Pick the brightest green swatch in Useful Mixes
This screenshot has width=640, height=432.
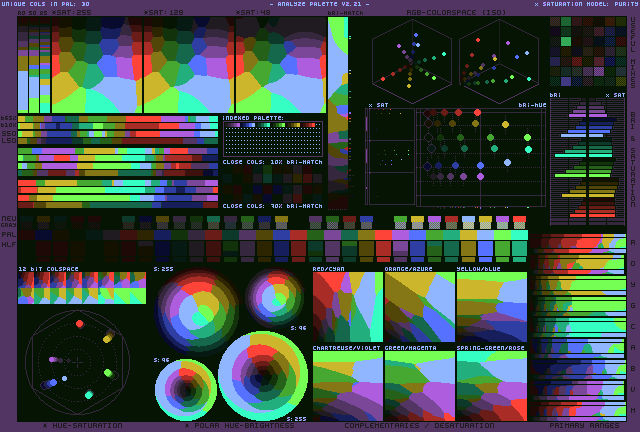pyautogui.click(x=566, y=41)
